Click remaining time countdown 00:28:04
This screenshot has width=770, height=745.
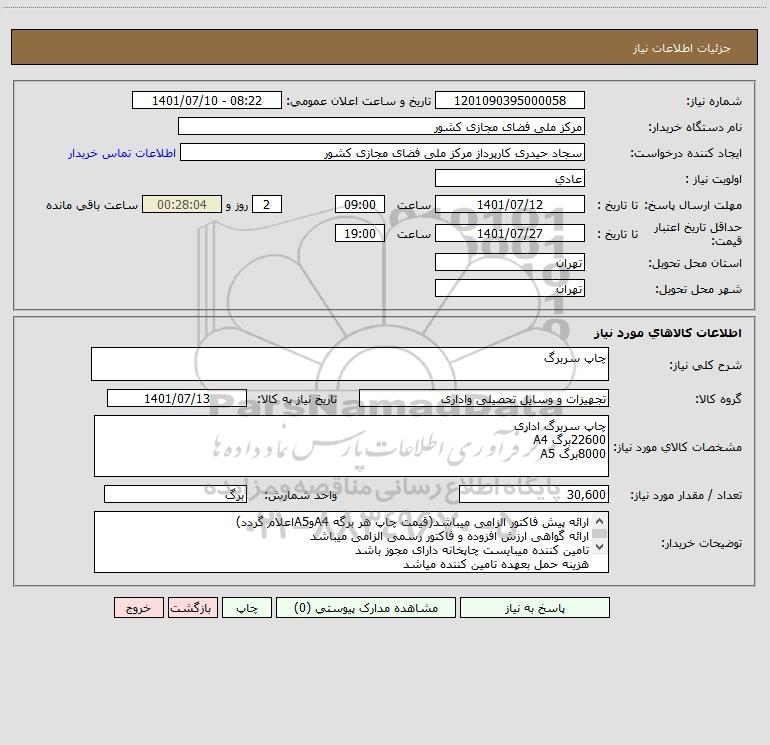click(x=182, y=204)
